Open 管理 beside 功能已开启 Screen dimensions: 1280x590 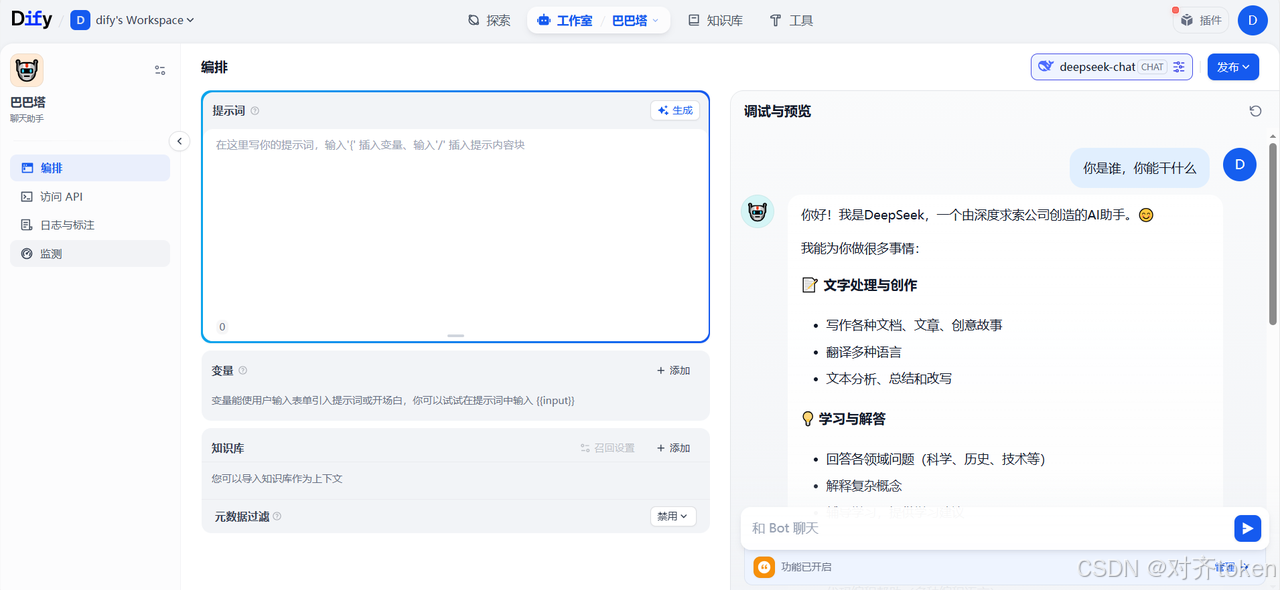coord(1231,567)
